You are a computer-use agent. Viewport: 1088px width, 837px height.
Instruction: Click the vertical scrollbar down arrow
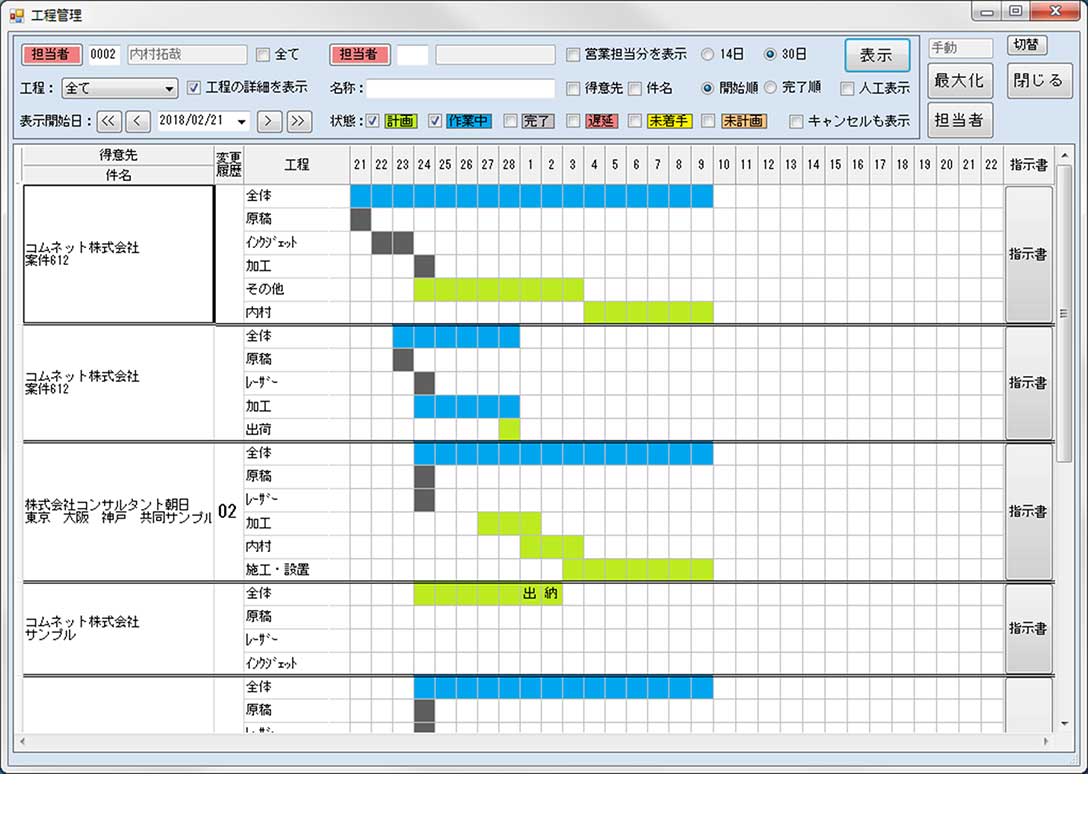click(1064, 723)
